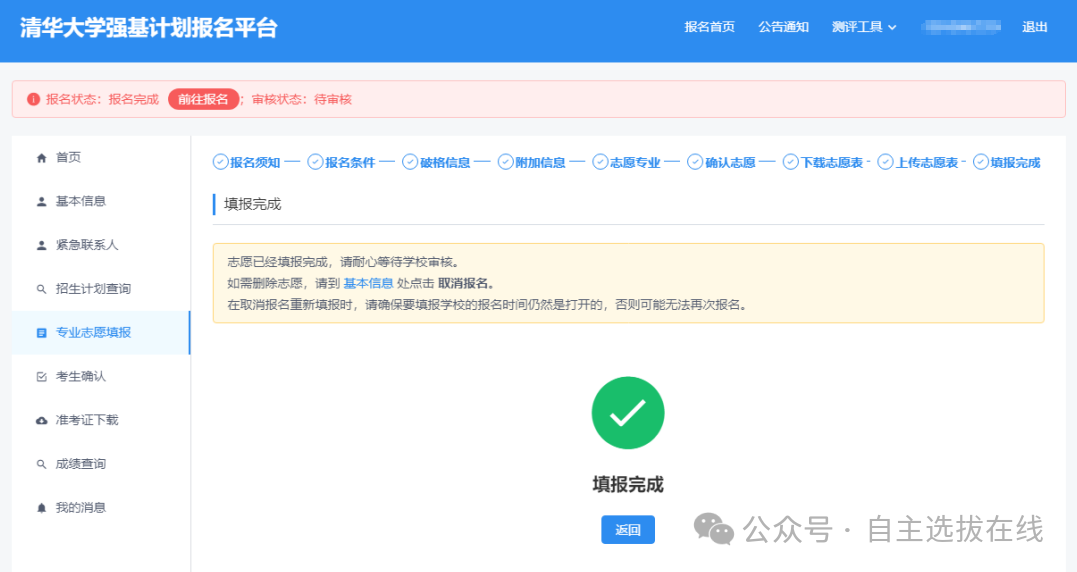1077x572 pixels.
Task: Click the form icon beside 专业志愿填报
Action: 41,333
